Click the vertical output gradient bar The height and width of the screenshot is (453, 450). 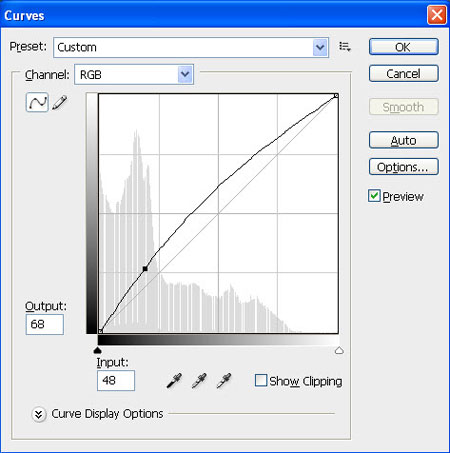[91, 213]
